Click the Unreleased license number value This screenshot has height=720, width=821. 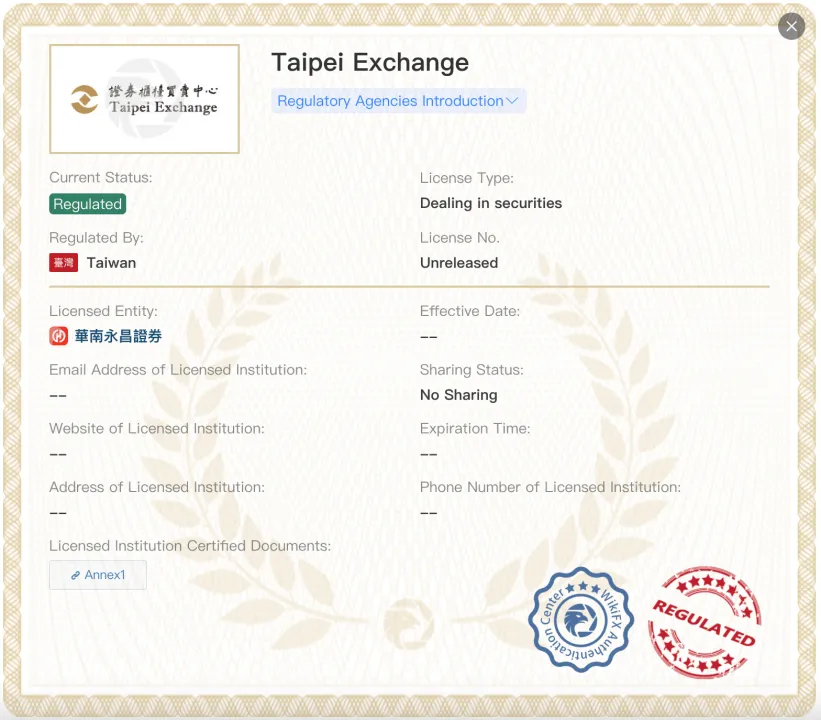(x=459, y=263)
